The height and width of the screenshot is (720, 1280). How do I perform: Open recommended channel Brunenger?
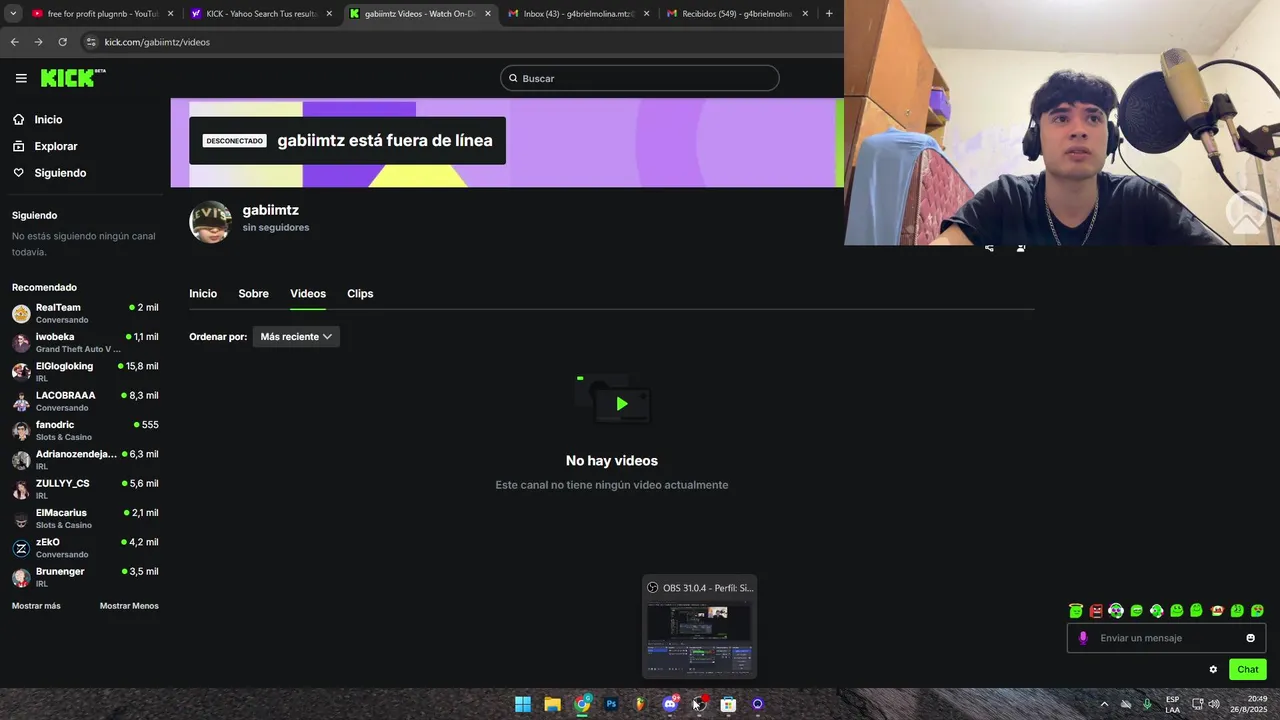pyautogui.click(x=85, y=577)
